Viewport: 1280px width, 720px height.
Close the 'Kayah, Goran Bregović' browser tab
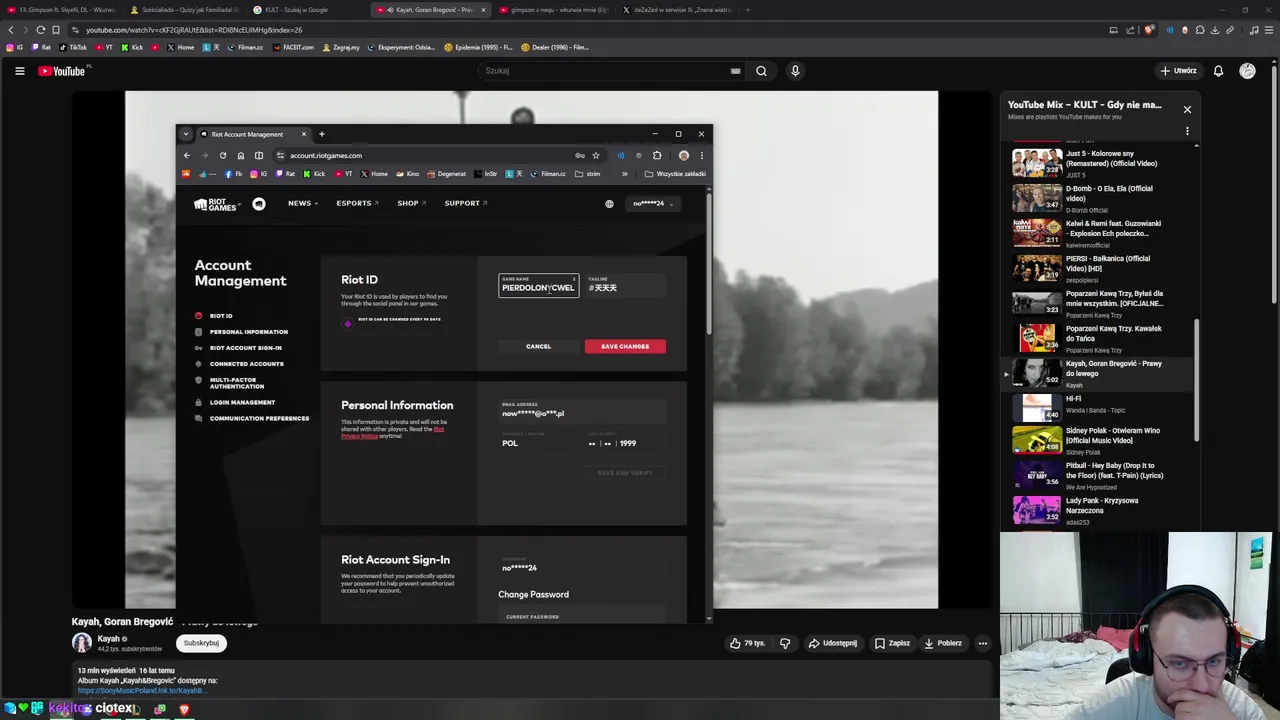[483, 10]
